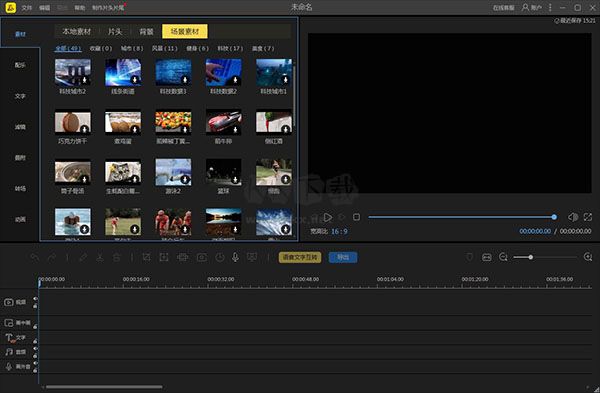The height and width of the screenshot is (393, 600).
Task: Click the undo arrow in edit toolbar
Action: [35, 258]
